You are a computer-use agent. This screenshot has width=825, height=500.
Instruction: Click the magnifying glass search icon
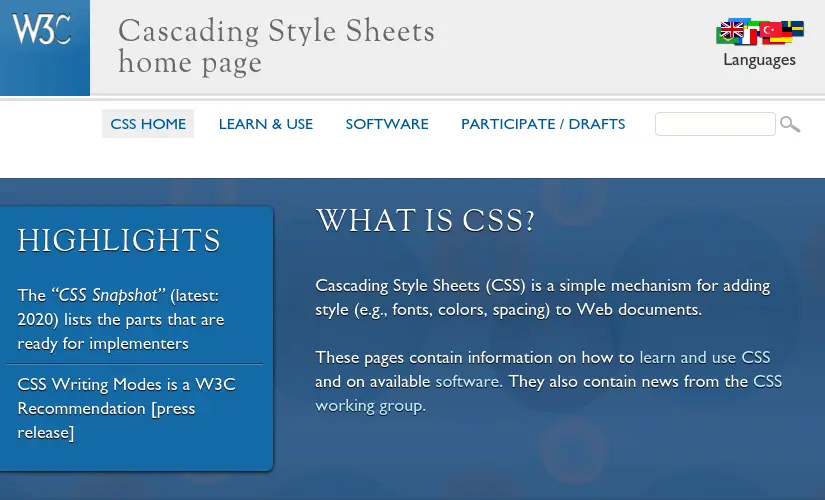pos(790,124)
